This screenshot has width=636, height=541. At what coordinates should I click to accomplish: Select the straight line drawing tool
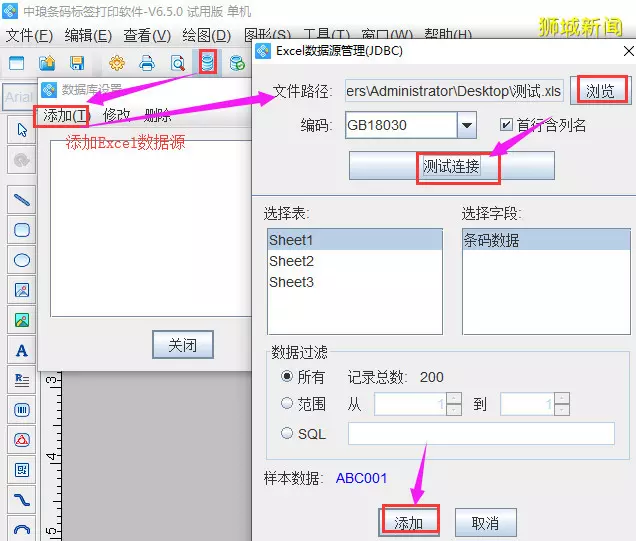click(22, 200)
